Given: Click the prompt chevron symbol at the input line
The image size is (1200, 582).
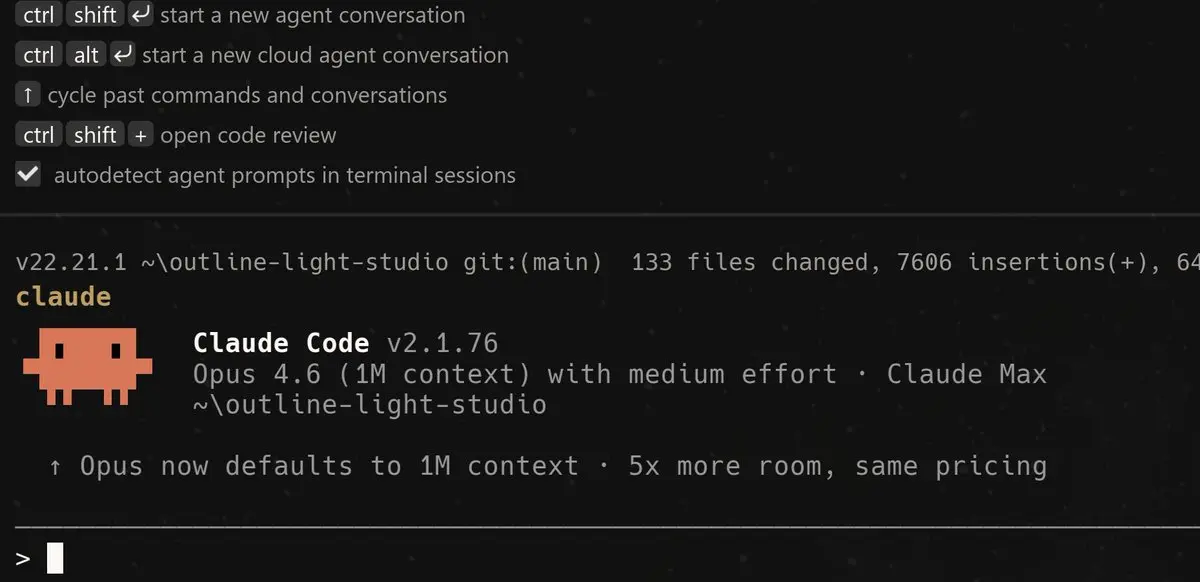Looking at the screenshot, I should (x=24, y=558).
